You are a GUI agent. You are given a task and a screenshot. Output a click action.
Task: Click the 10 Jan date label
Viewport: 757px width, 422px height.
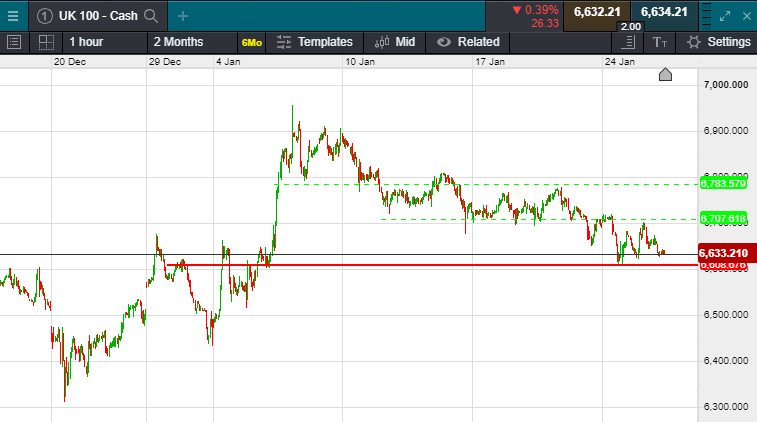(x=360, y=62)
